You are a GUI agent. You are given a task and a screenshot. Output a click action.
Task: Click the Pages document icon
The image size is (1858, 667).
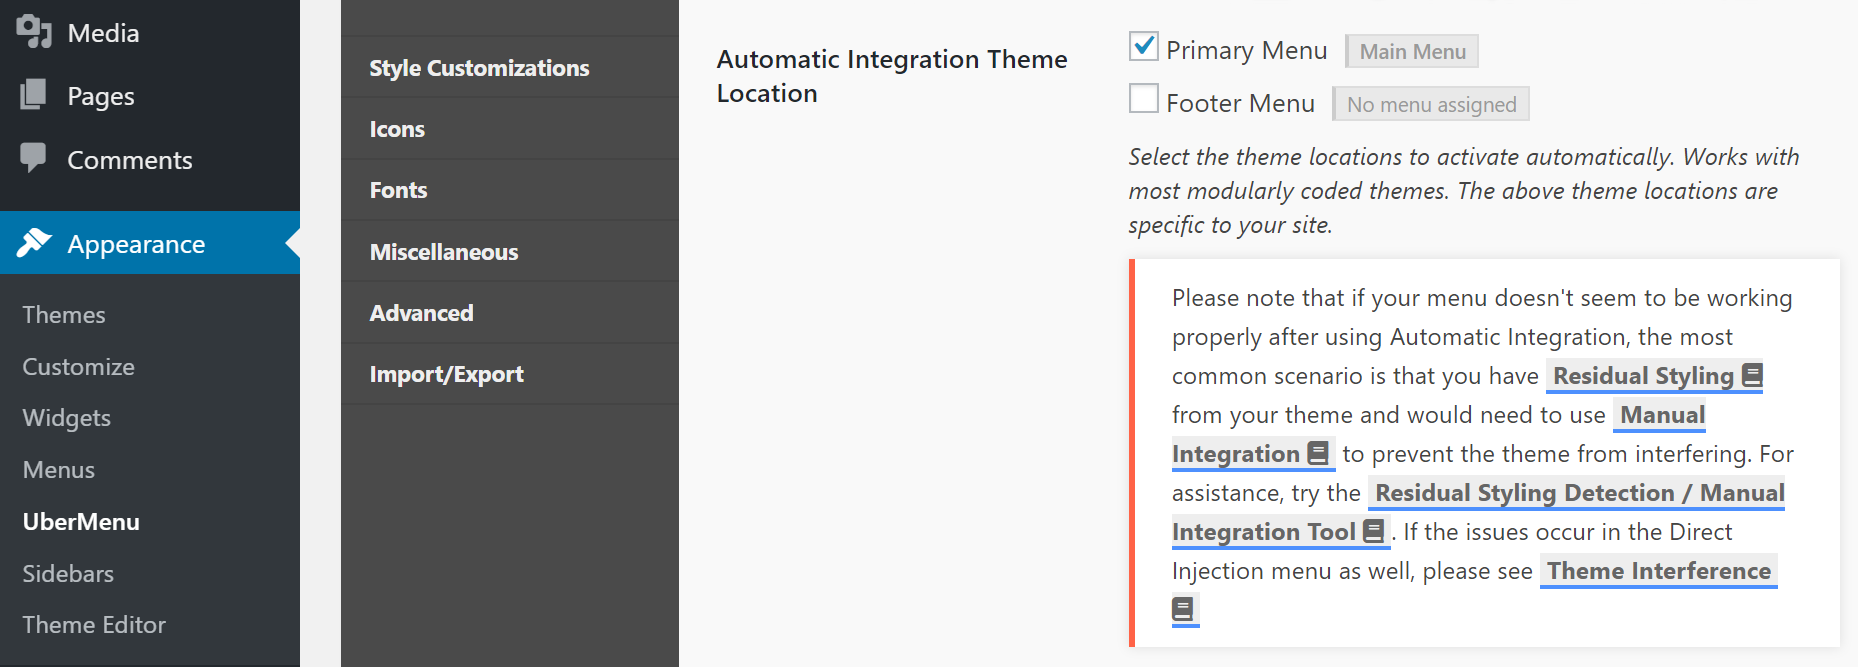tap(33, 95)
